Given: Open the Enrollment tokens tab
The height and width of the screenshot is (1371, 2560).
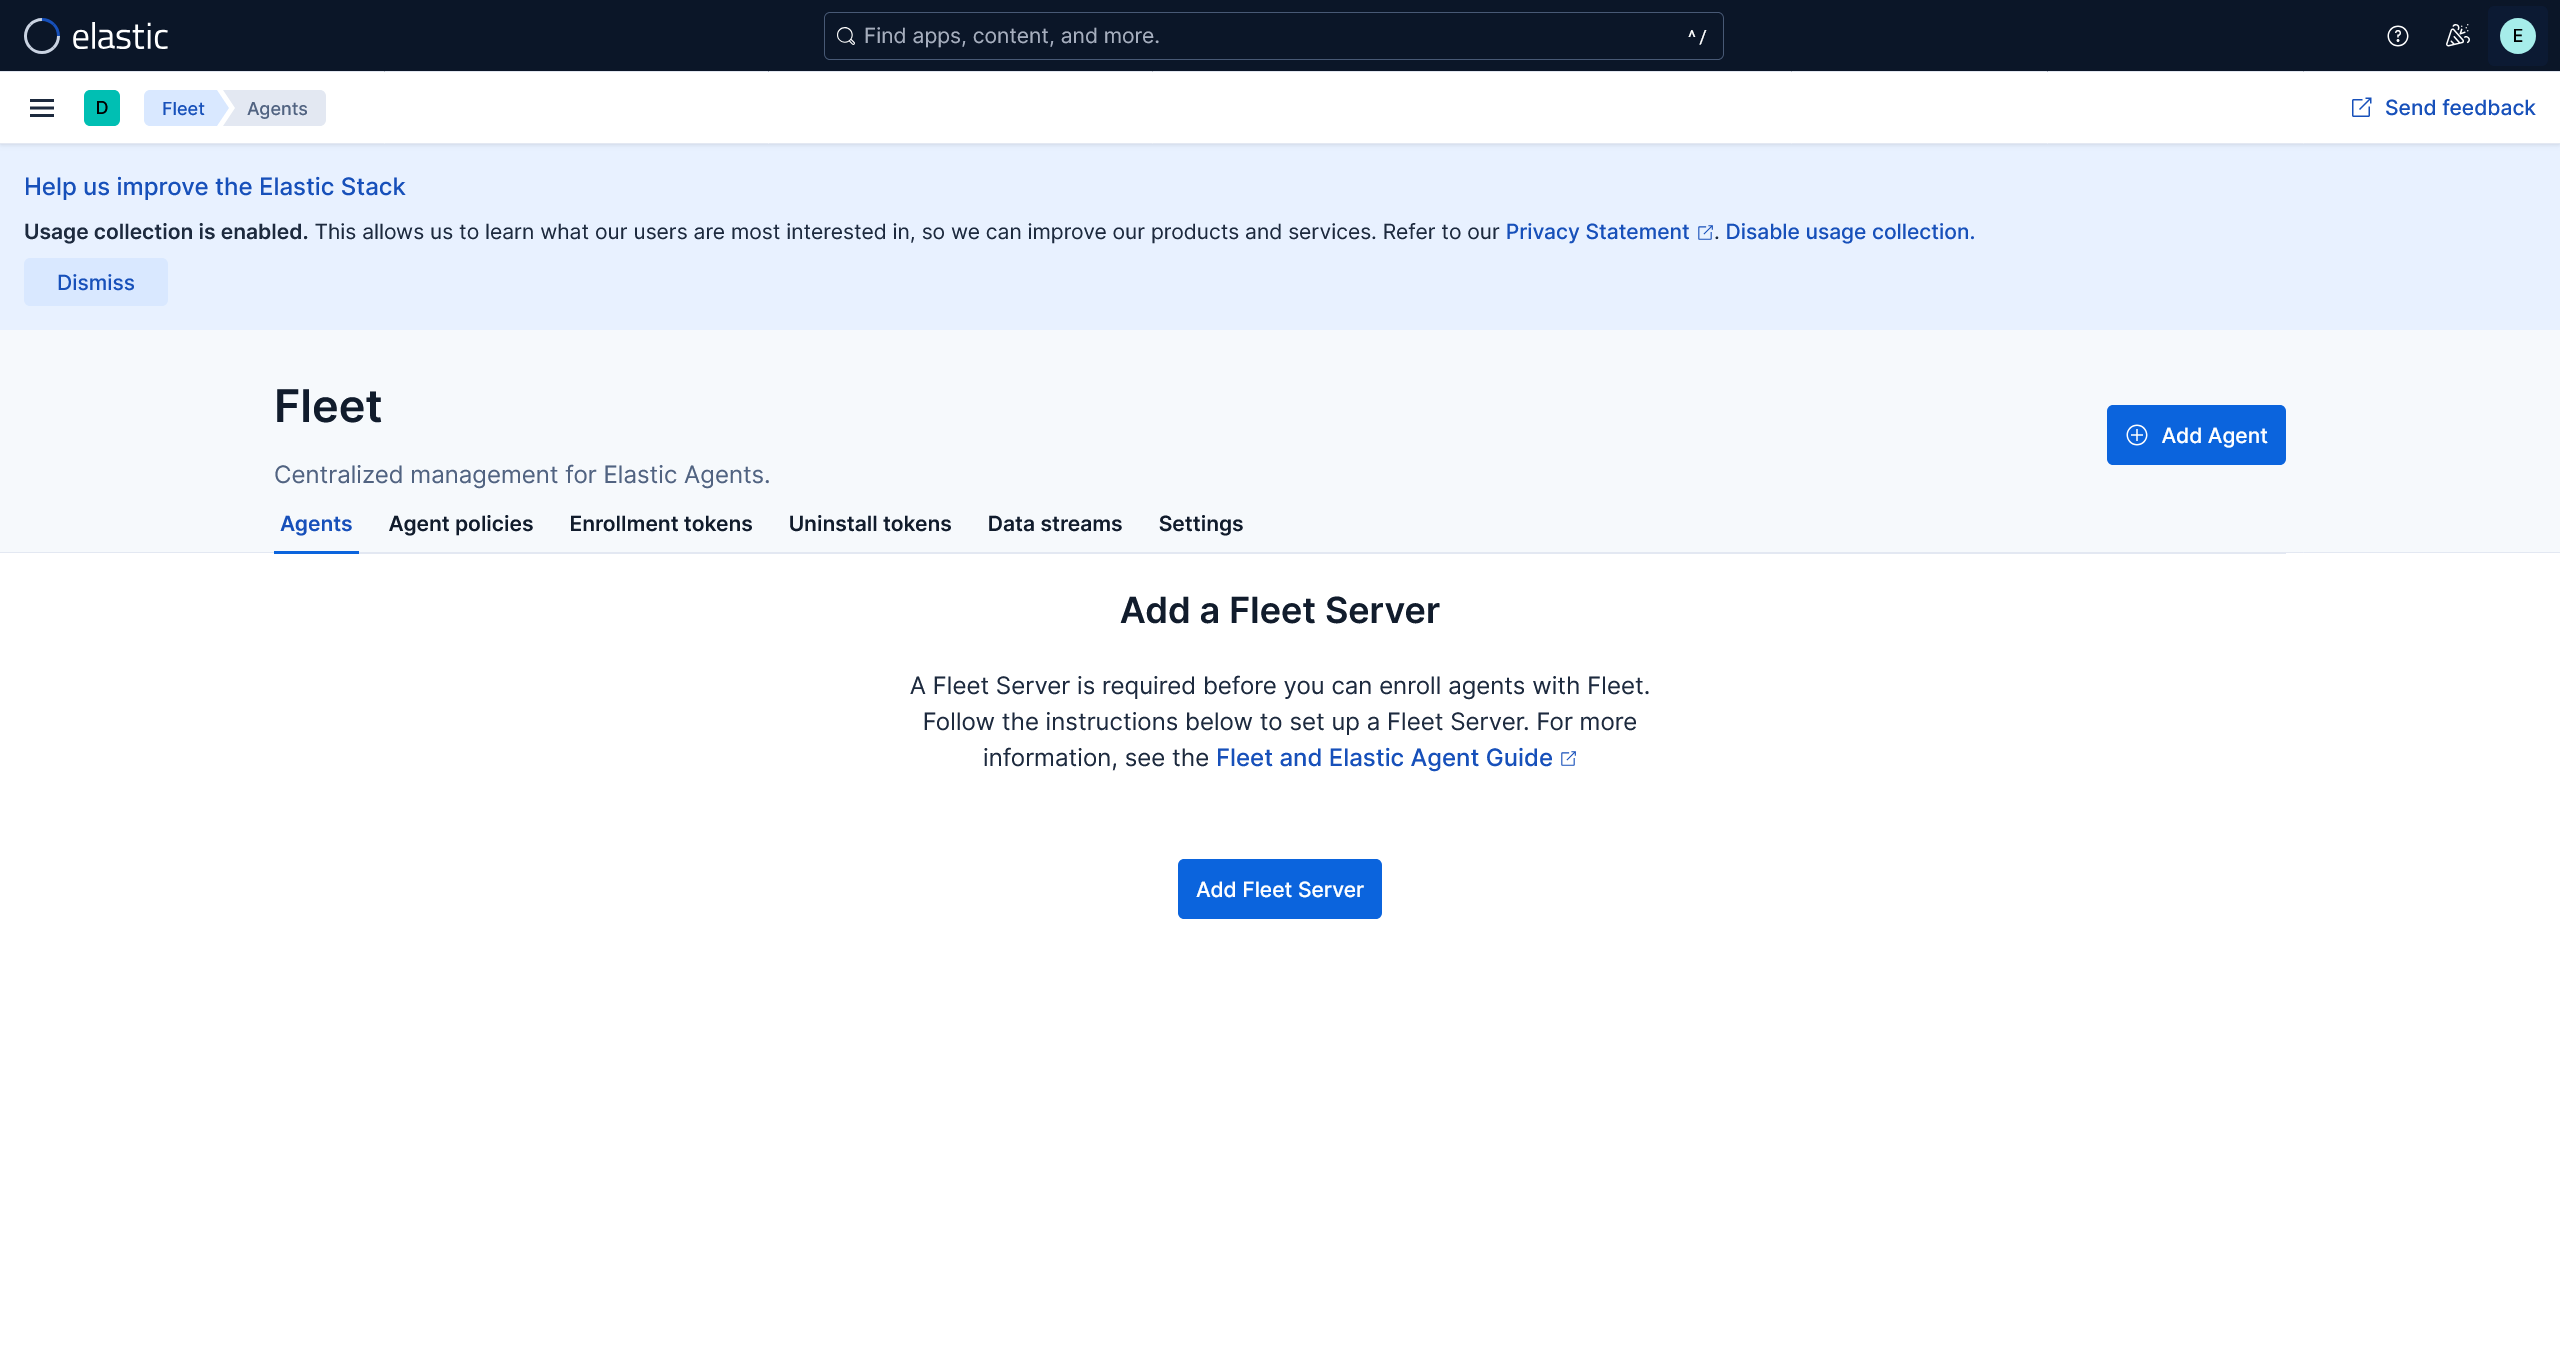Looking at the screenshot, I should pos(660,524).
